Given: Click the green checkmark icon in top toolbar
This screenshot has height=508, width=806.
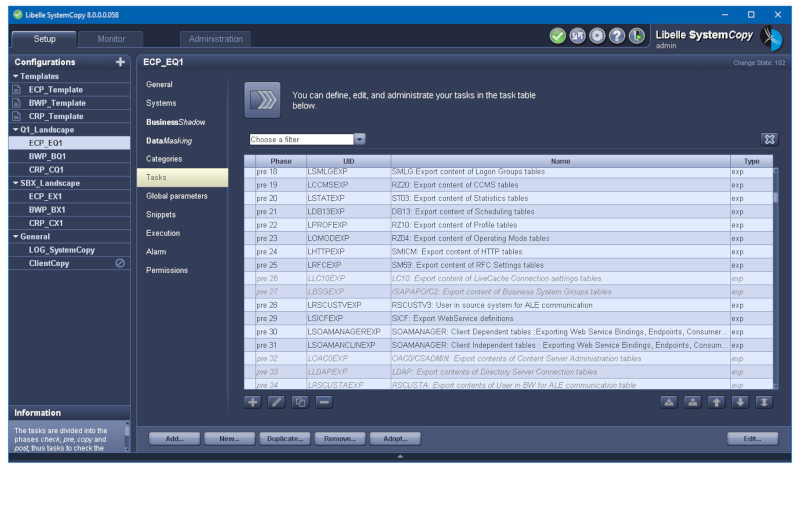Looking at the screenshot, I should [x=558, y=36].
